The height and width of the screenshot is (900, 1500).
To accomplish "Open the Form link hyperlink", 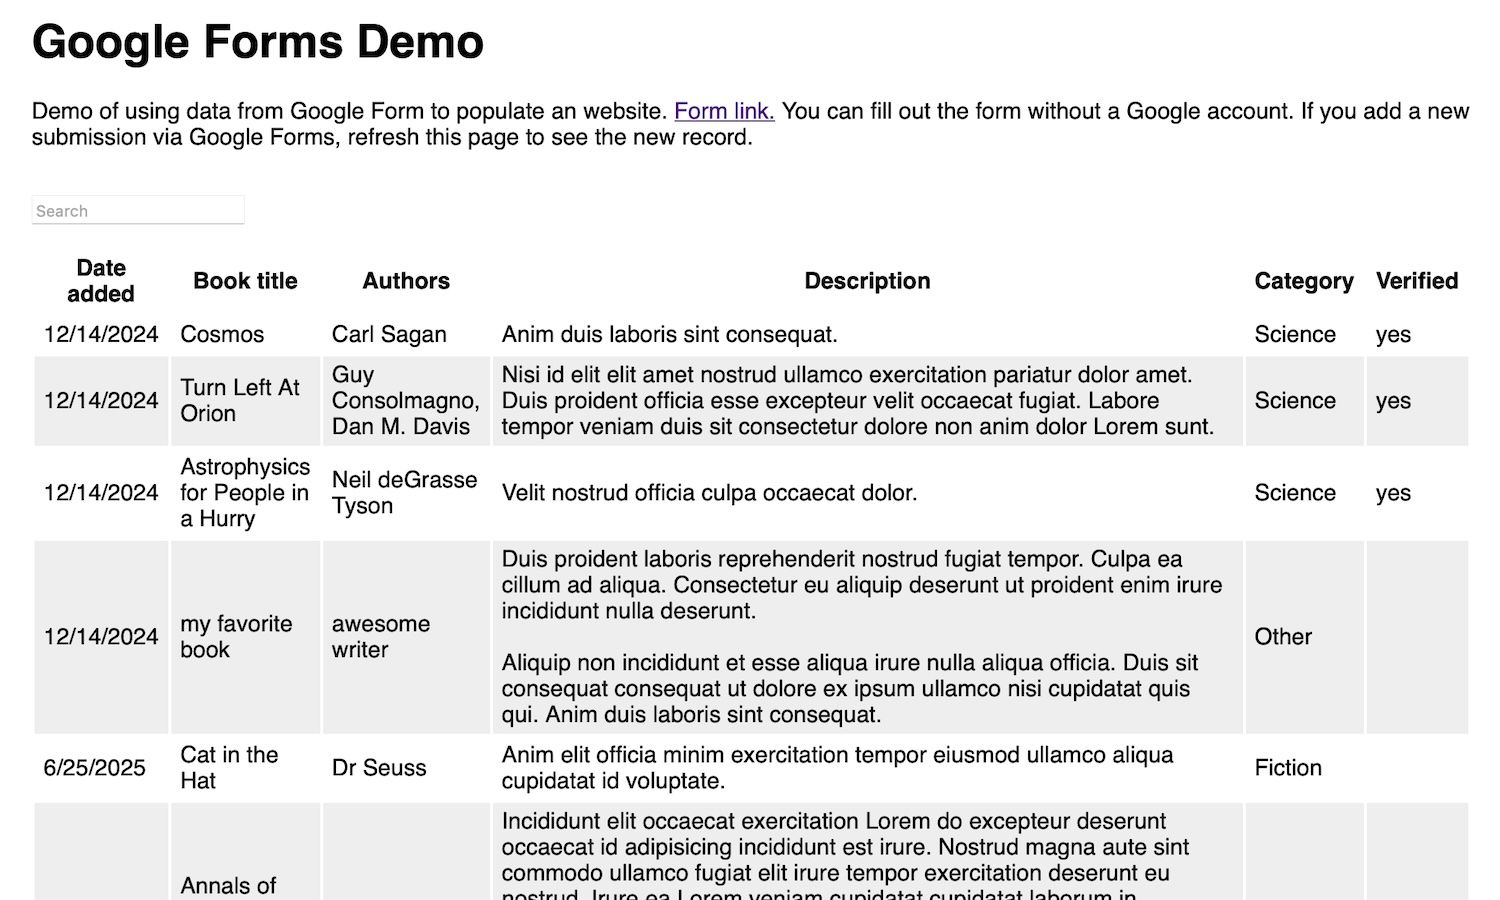I will tap(724, 111).
